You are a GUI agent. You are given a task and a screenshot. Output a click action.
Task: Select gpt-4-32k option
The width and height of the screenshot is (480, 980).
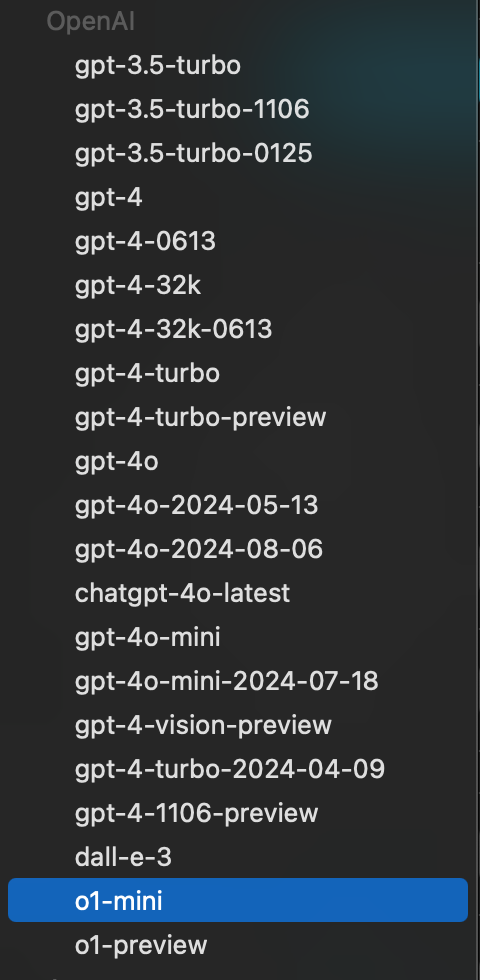click(238, 286)
